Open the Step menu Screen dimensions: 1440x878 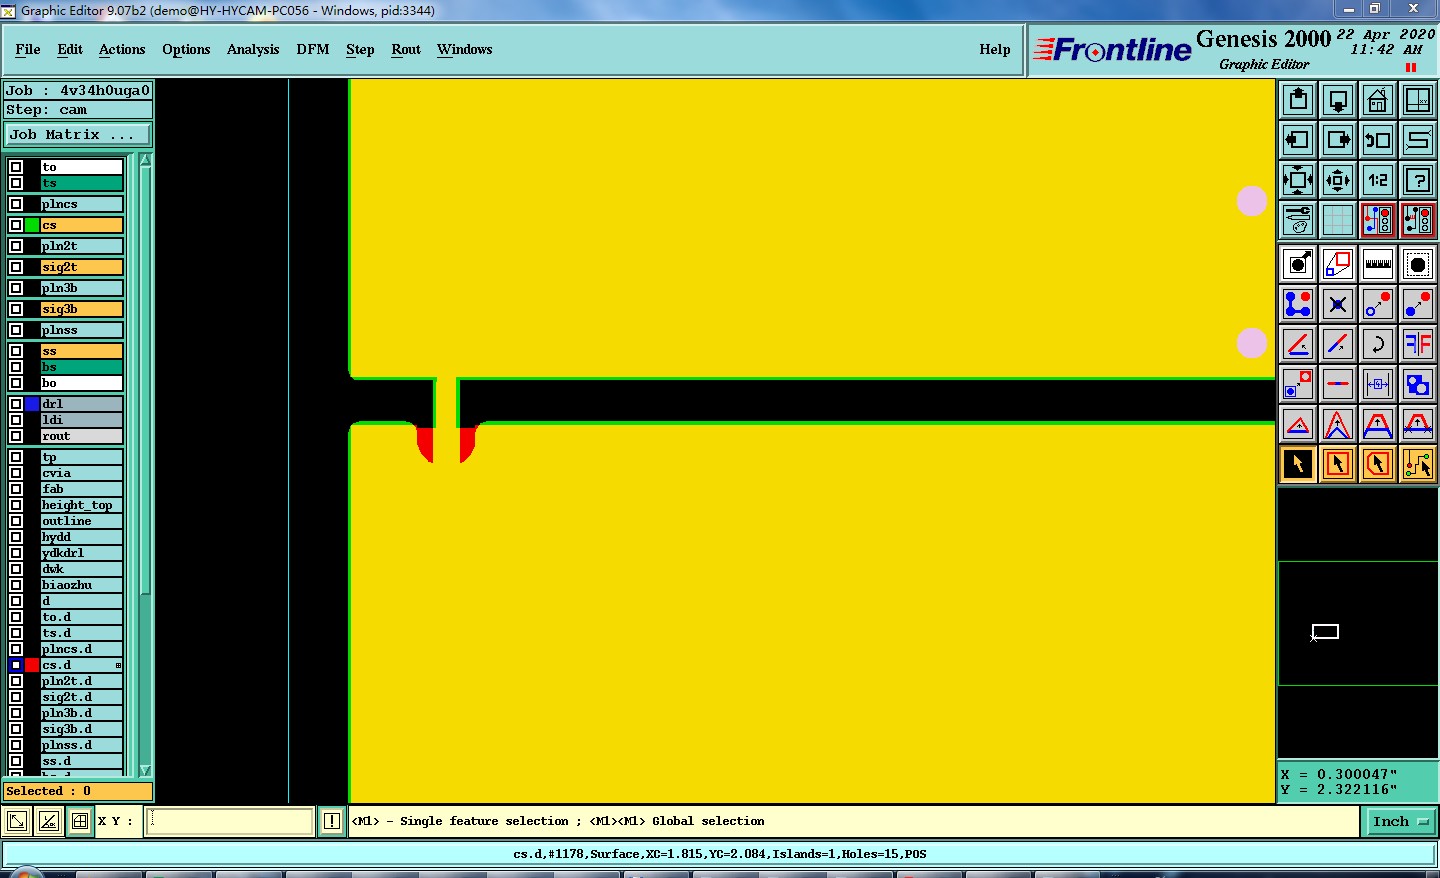click(360, 49)
